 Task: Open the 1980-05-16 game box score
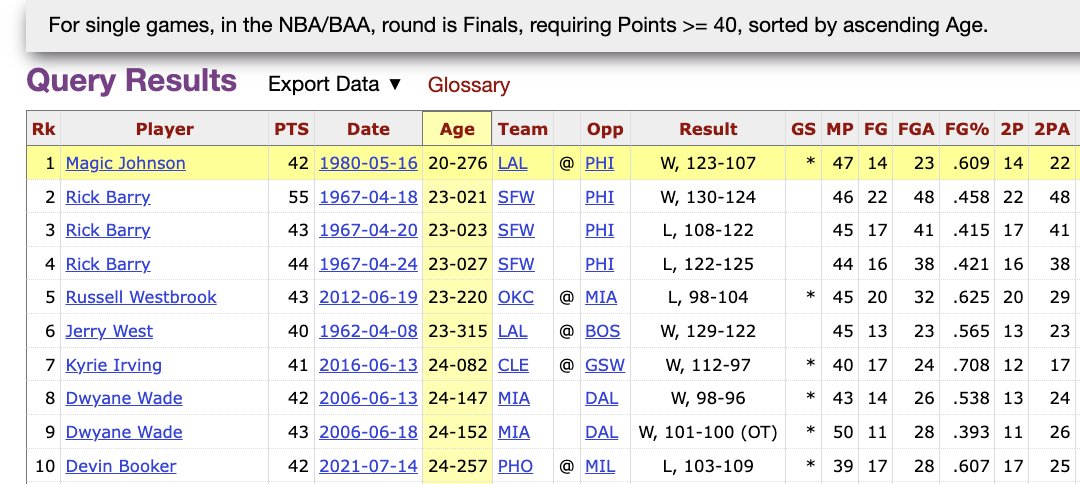368,163
